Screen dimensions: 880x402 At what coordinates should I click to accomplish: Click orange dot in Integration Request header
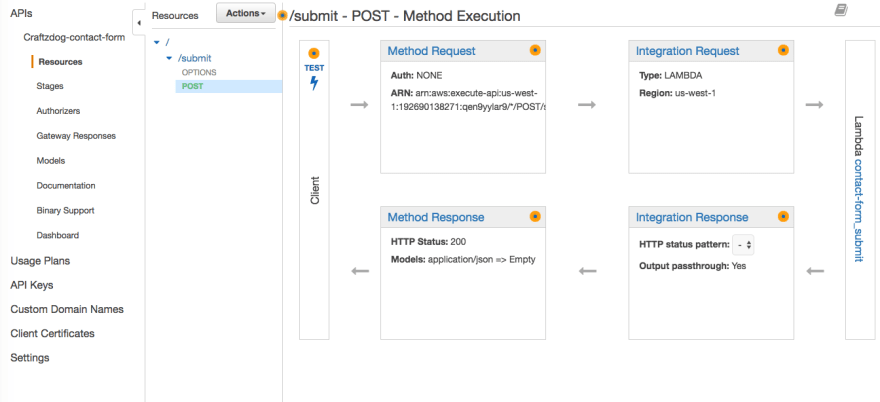tap(783, 50)
